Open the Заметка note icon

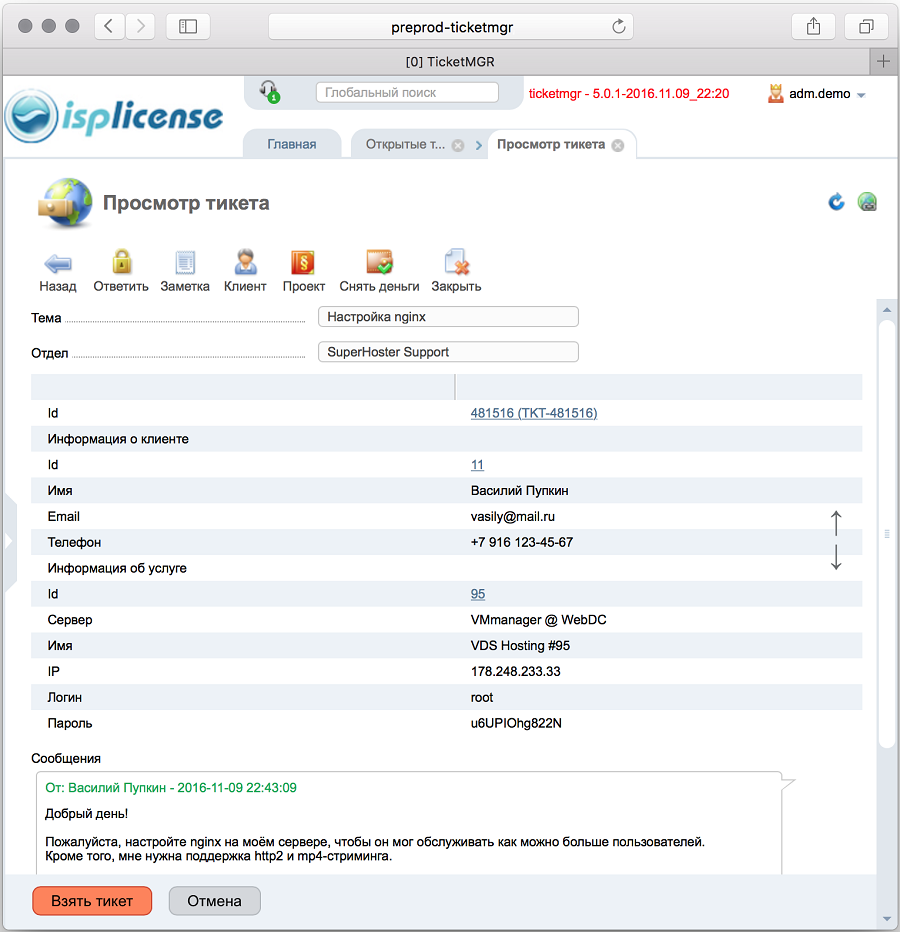pos(184,263)
